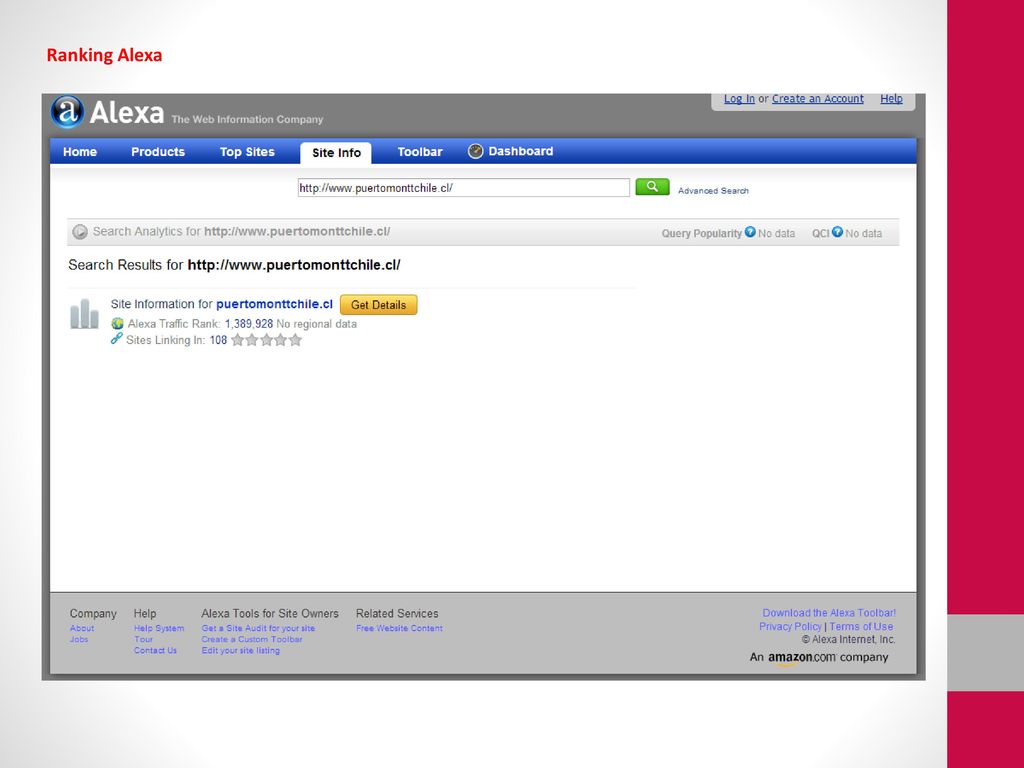Click the traffic rank value 1,389,928
This screenshot has height=768, width=1024.
click(x=249, y=324)
